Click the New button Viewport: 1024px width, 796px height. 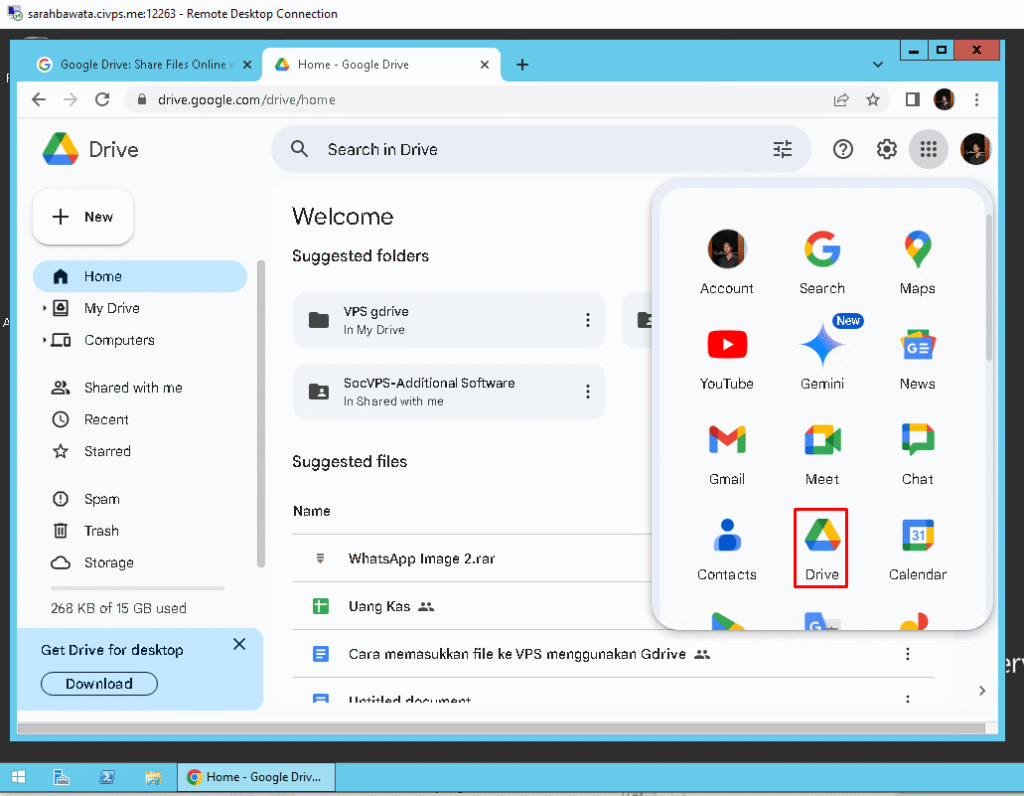pyautogui.click(x=83, y=217)
